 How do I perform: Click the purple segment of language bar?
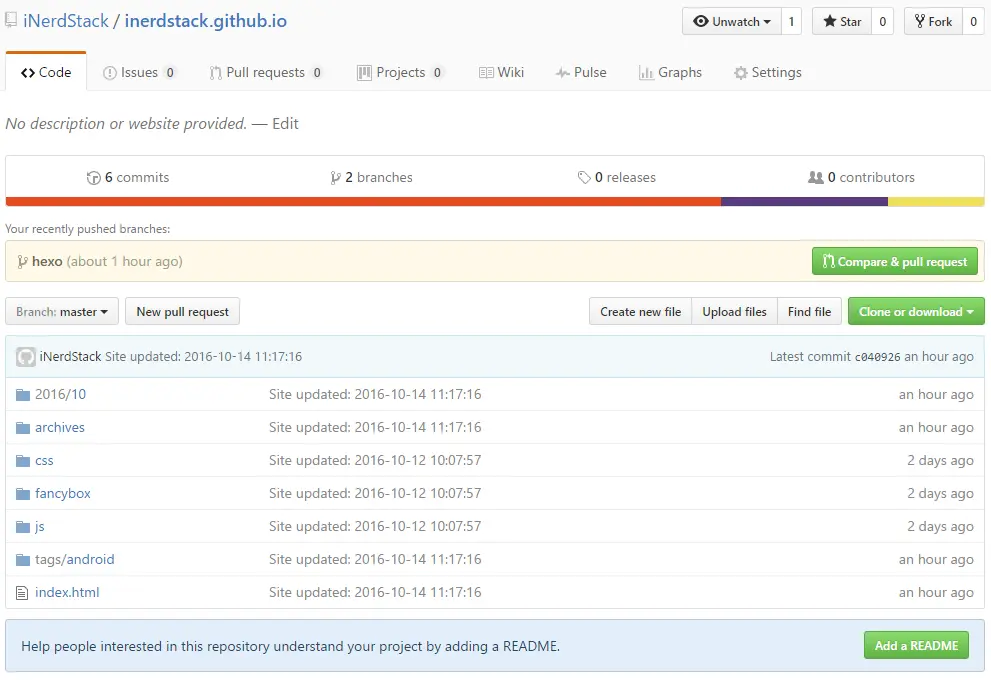[805, 202]
